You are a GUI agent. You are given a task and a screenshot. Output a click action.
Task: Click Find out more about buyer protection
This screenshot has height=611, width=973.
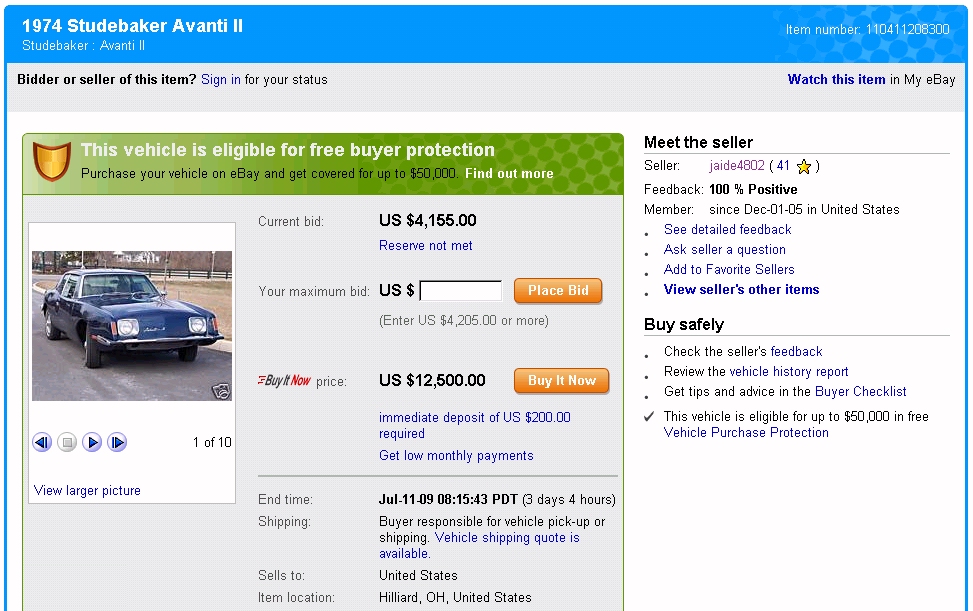point(509,174)
